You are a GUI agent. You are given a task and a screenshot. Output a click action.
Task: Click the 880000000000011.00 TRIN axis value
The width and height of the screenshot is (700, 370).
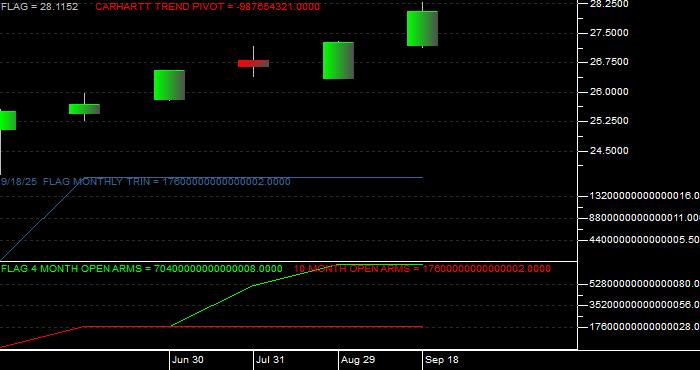(645, 218)
